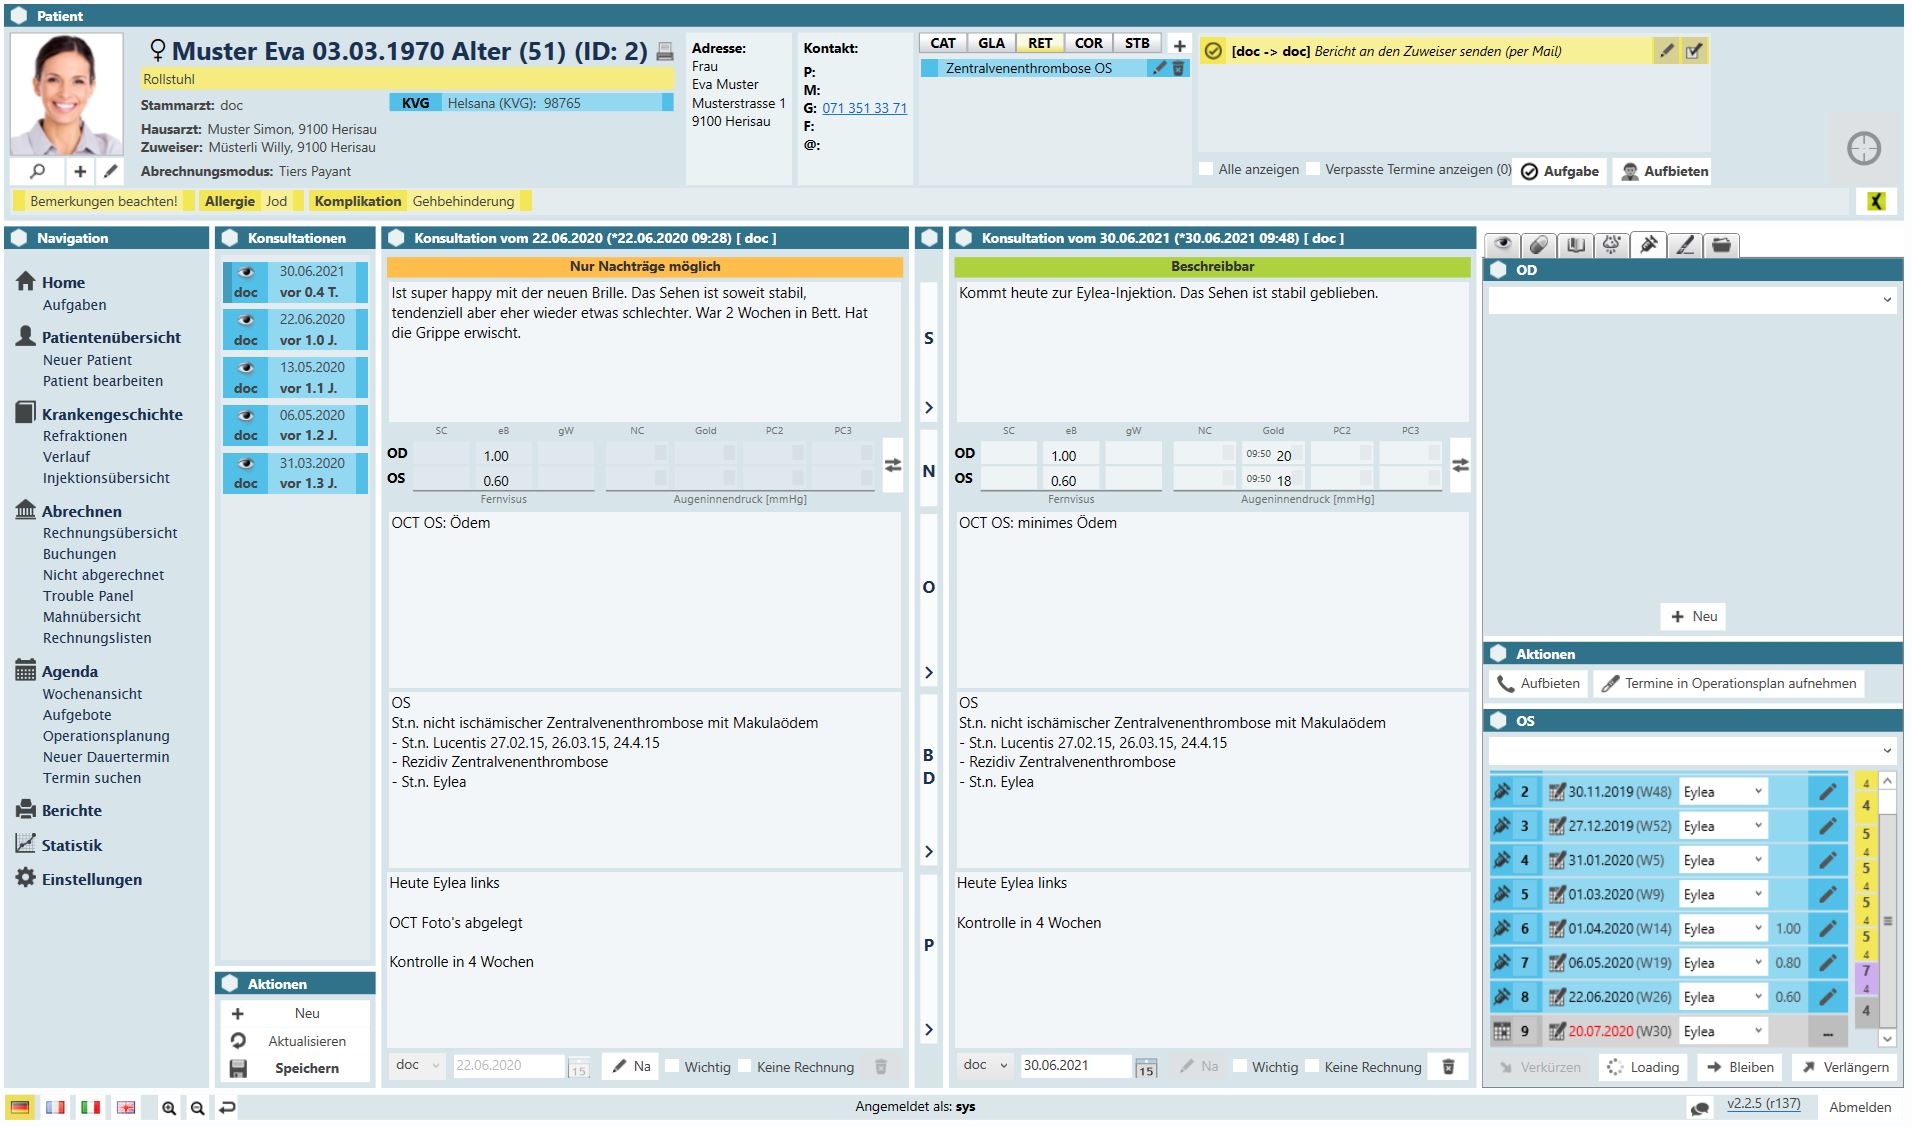Click the purple 7 interval marker
Image resolution: width=1912 pixels, height=1127 pixels.
pyautogui.click(x=1865, y=971)
